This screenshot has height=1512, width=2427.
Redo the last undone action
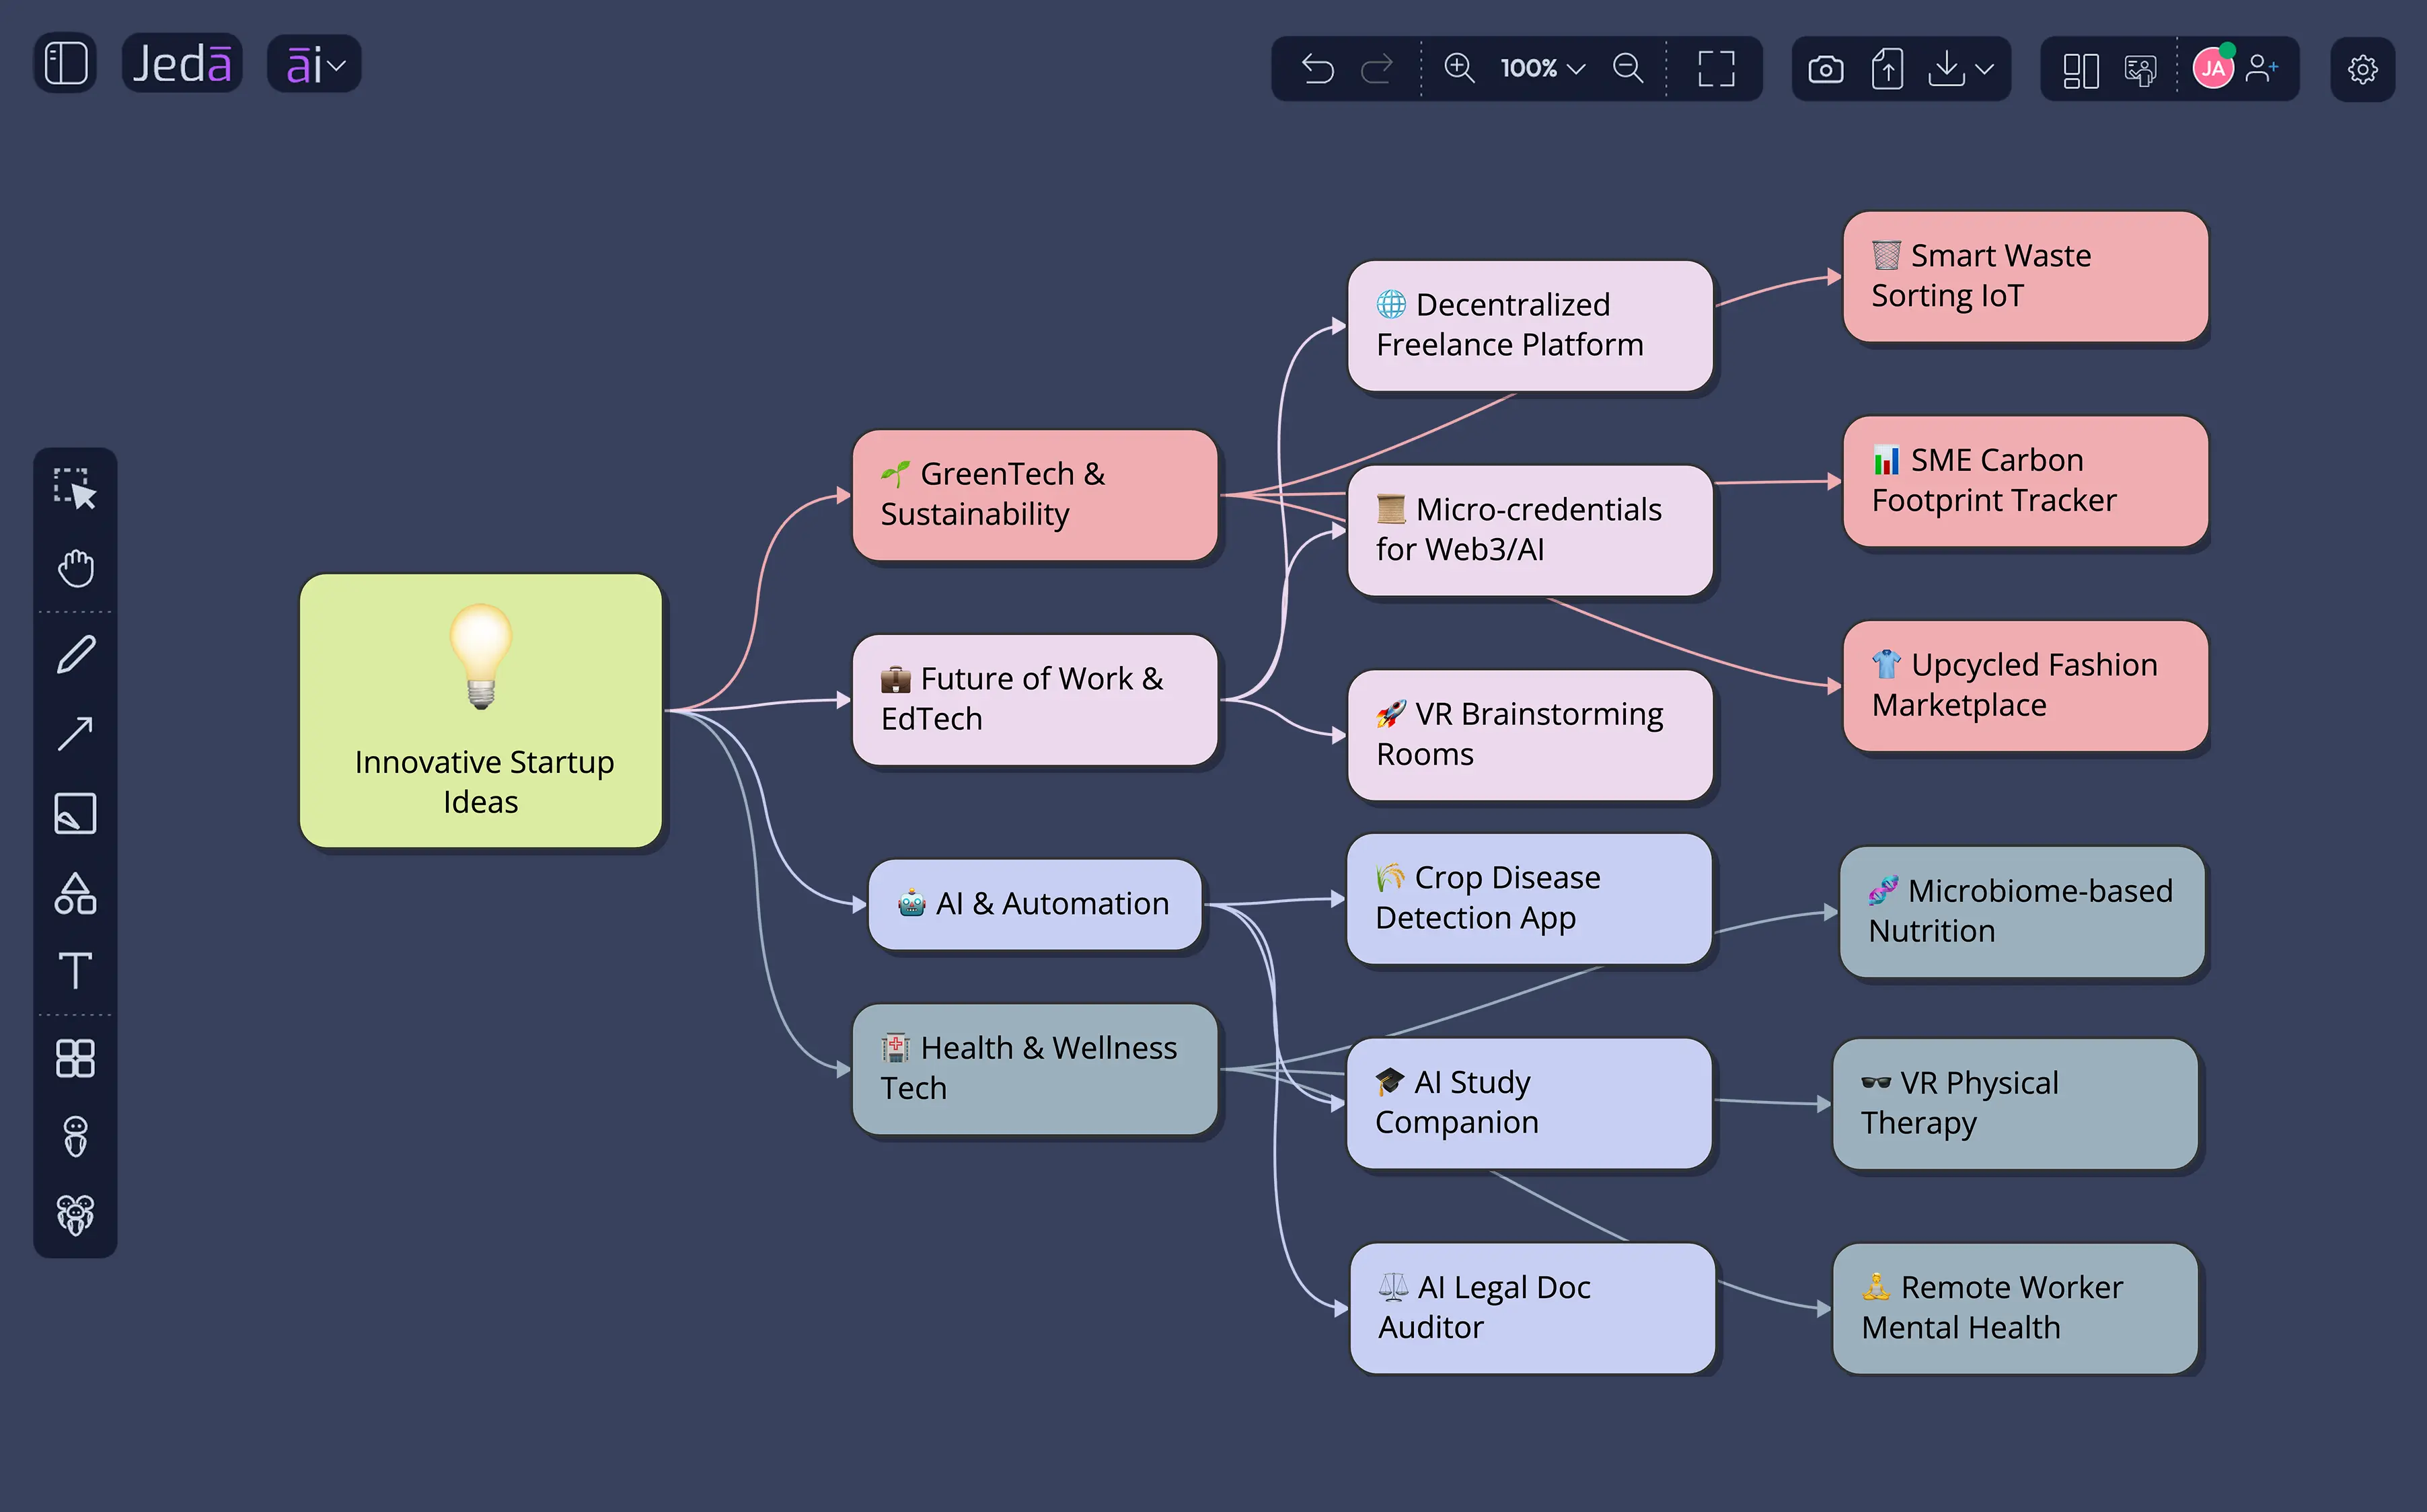pos(1377,69)
